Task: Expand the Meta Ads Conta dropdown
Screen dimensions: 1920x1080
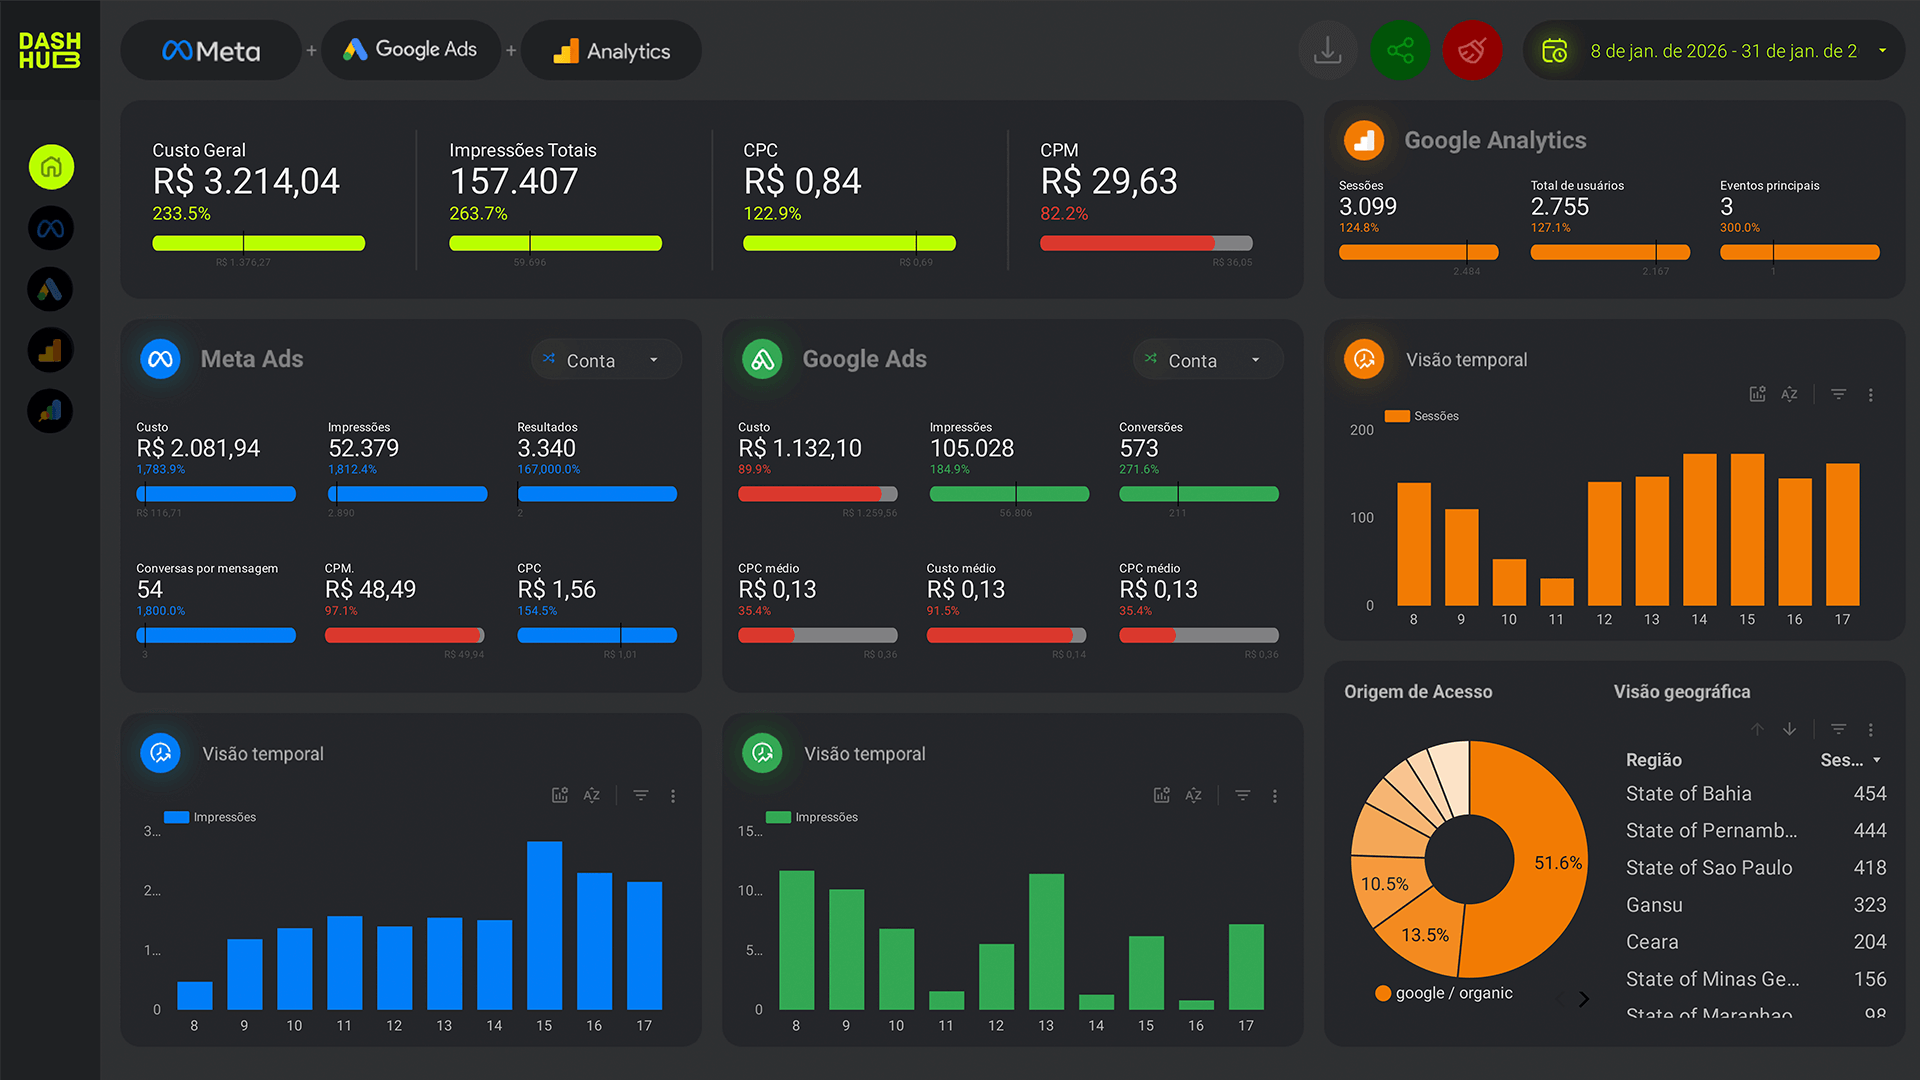Action: coord(606,360)
